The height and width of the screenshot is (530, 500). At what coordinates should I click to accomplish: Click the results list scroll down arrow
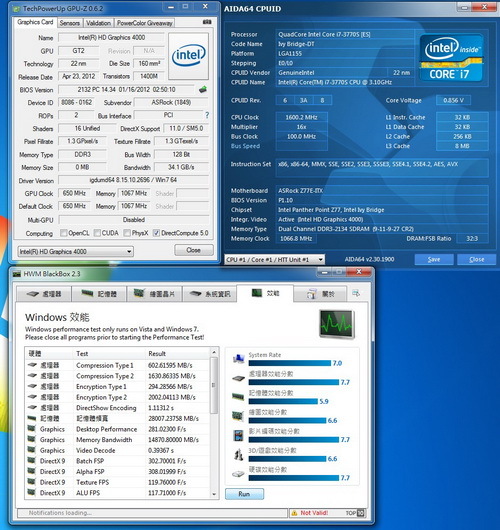pyautogui.click(x=214, y=494)
